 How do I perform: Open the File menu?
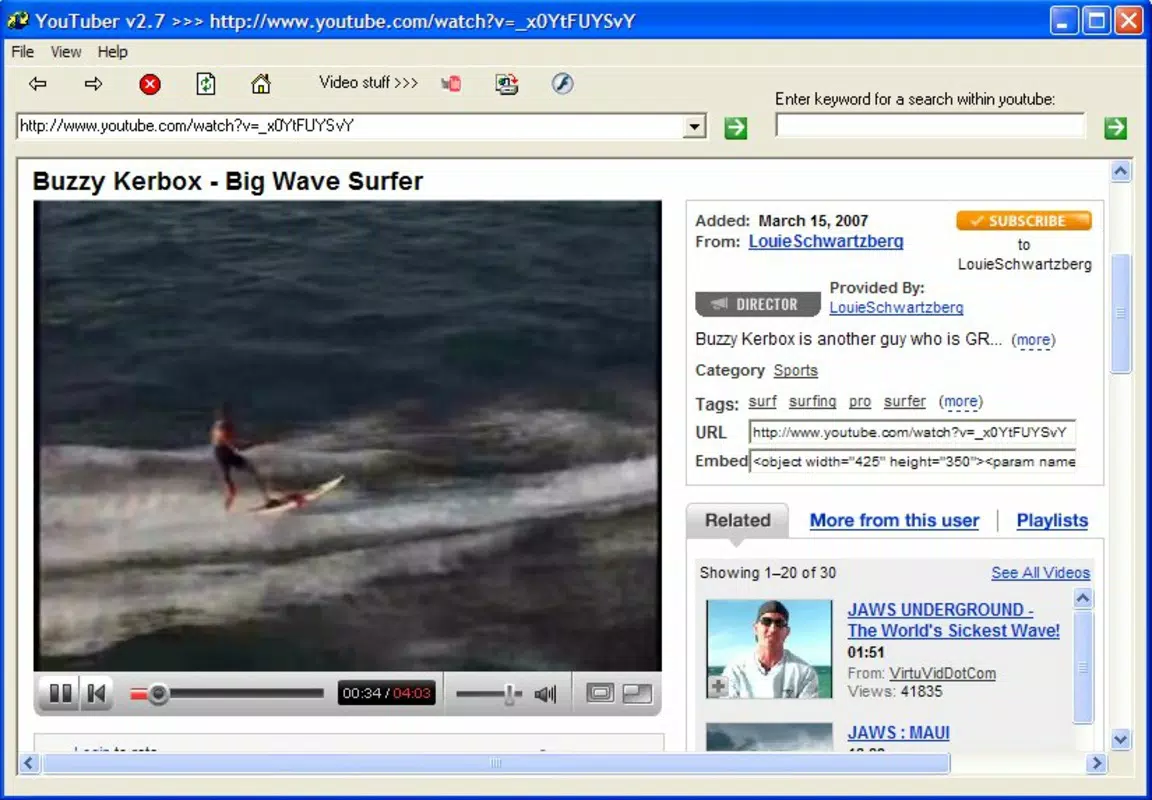tap(22, 51)
